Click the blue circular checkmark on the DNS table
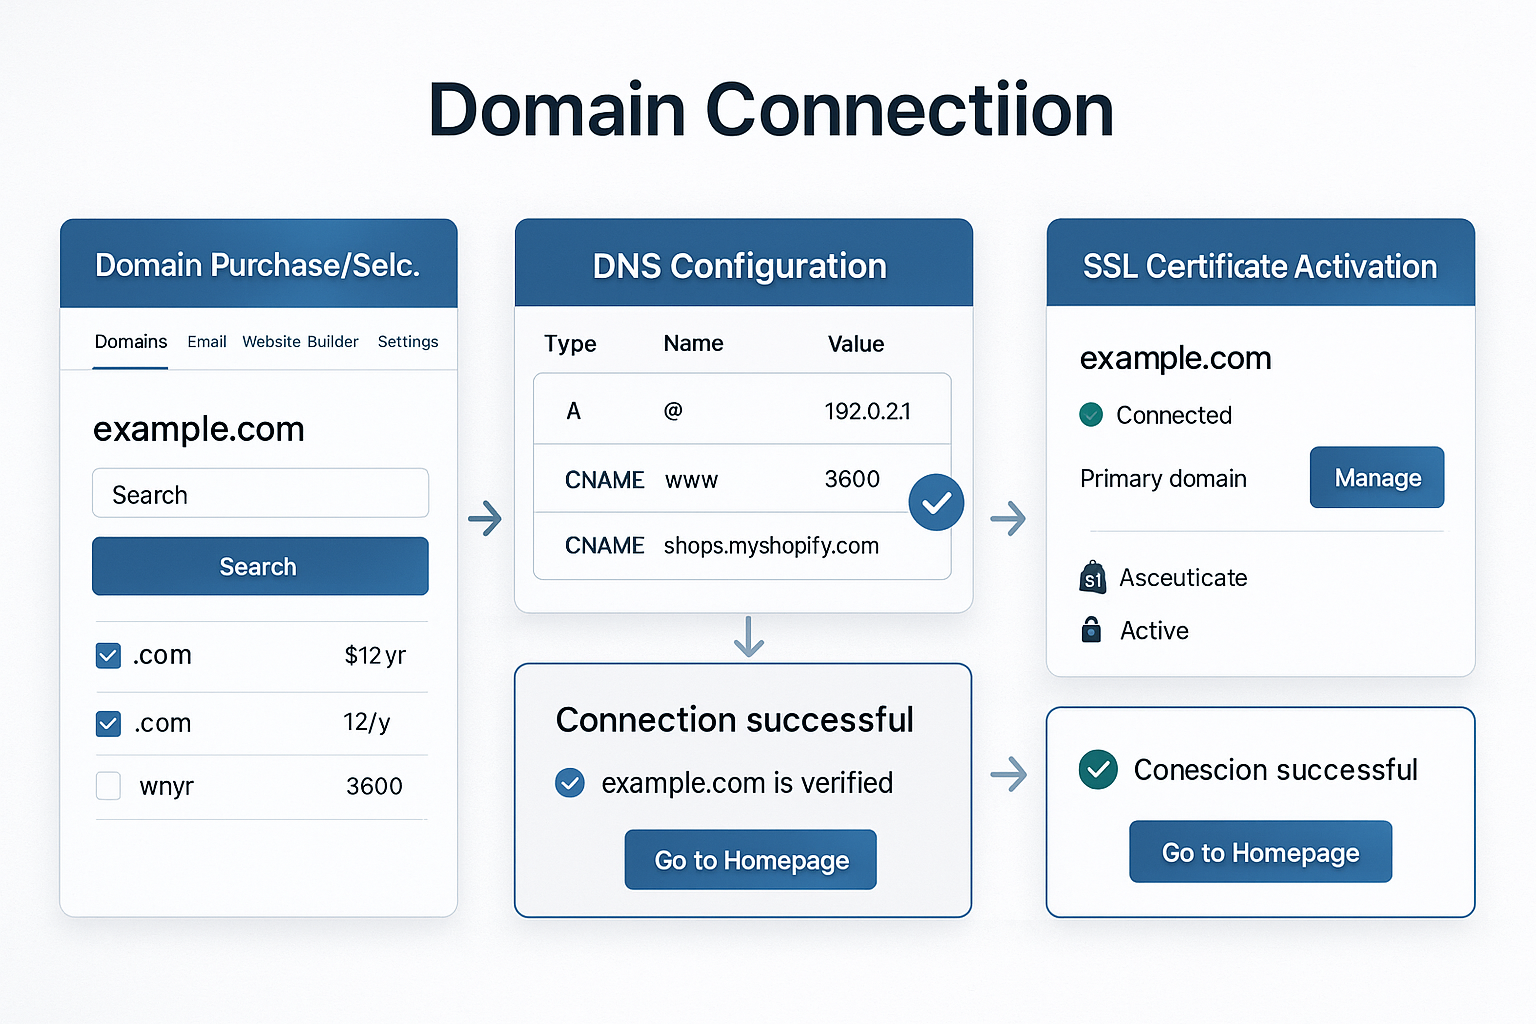 click(x=936, y=502)
